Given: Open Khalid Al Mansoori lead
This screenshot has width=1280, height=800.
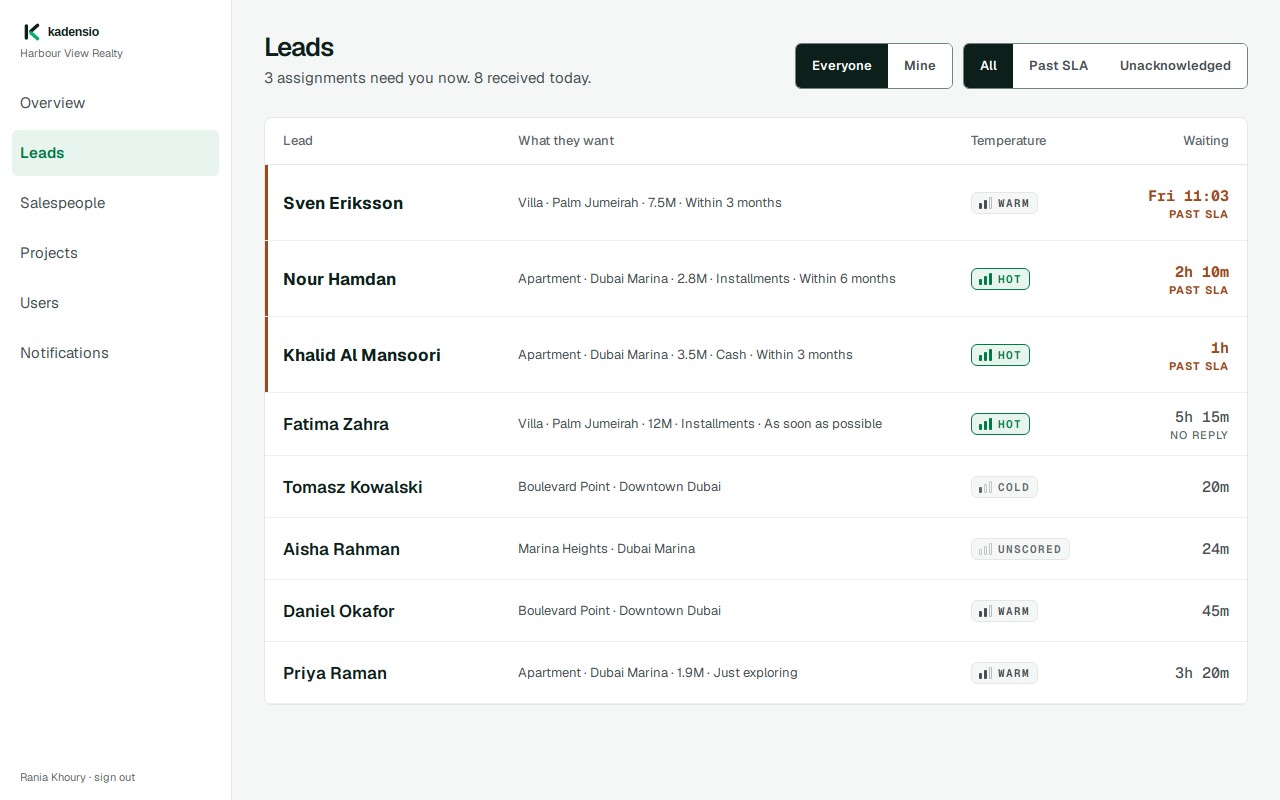Looking at the screenshot, I should click(756, 355).
